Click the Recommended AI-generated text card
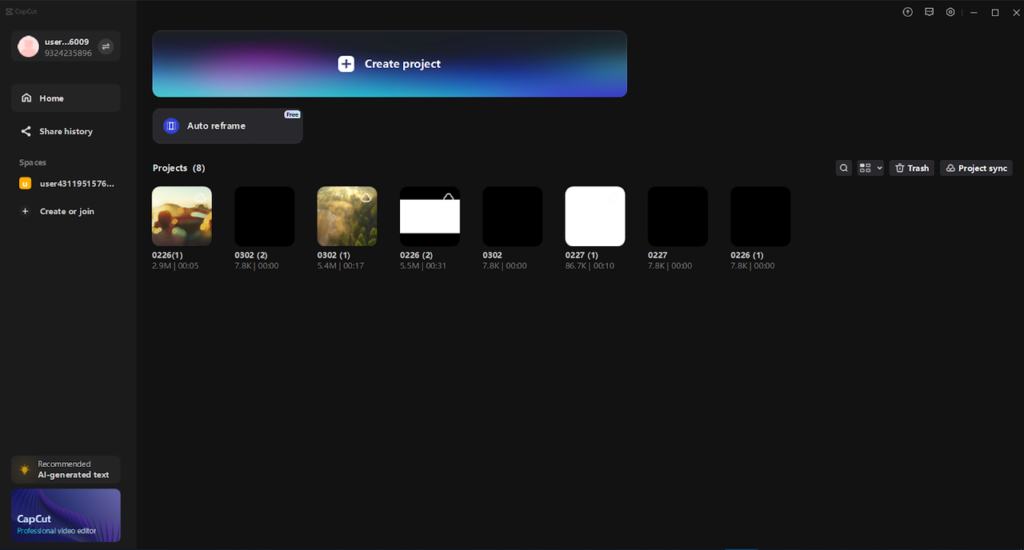This screenshot has height=550, width=1024. tap(66, 469)
